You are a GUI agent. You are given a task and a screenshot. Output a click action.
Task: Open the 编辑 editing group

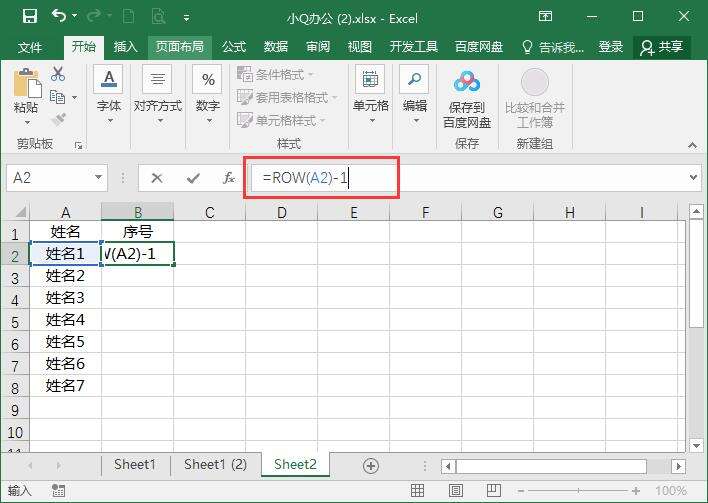click(415, 95)
